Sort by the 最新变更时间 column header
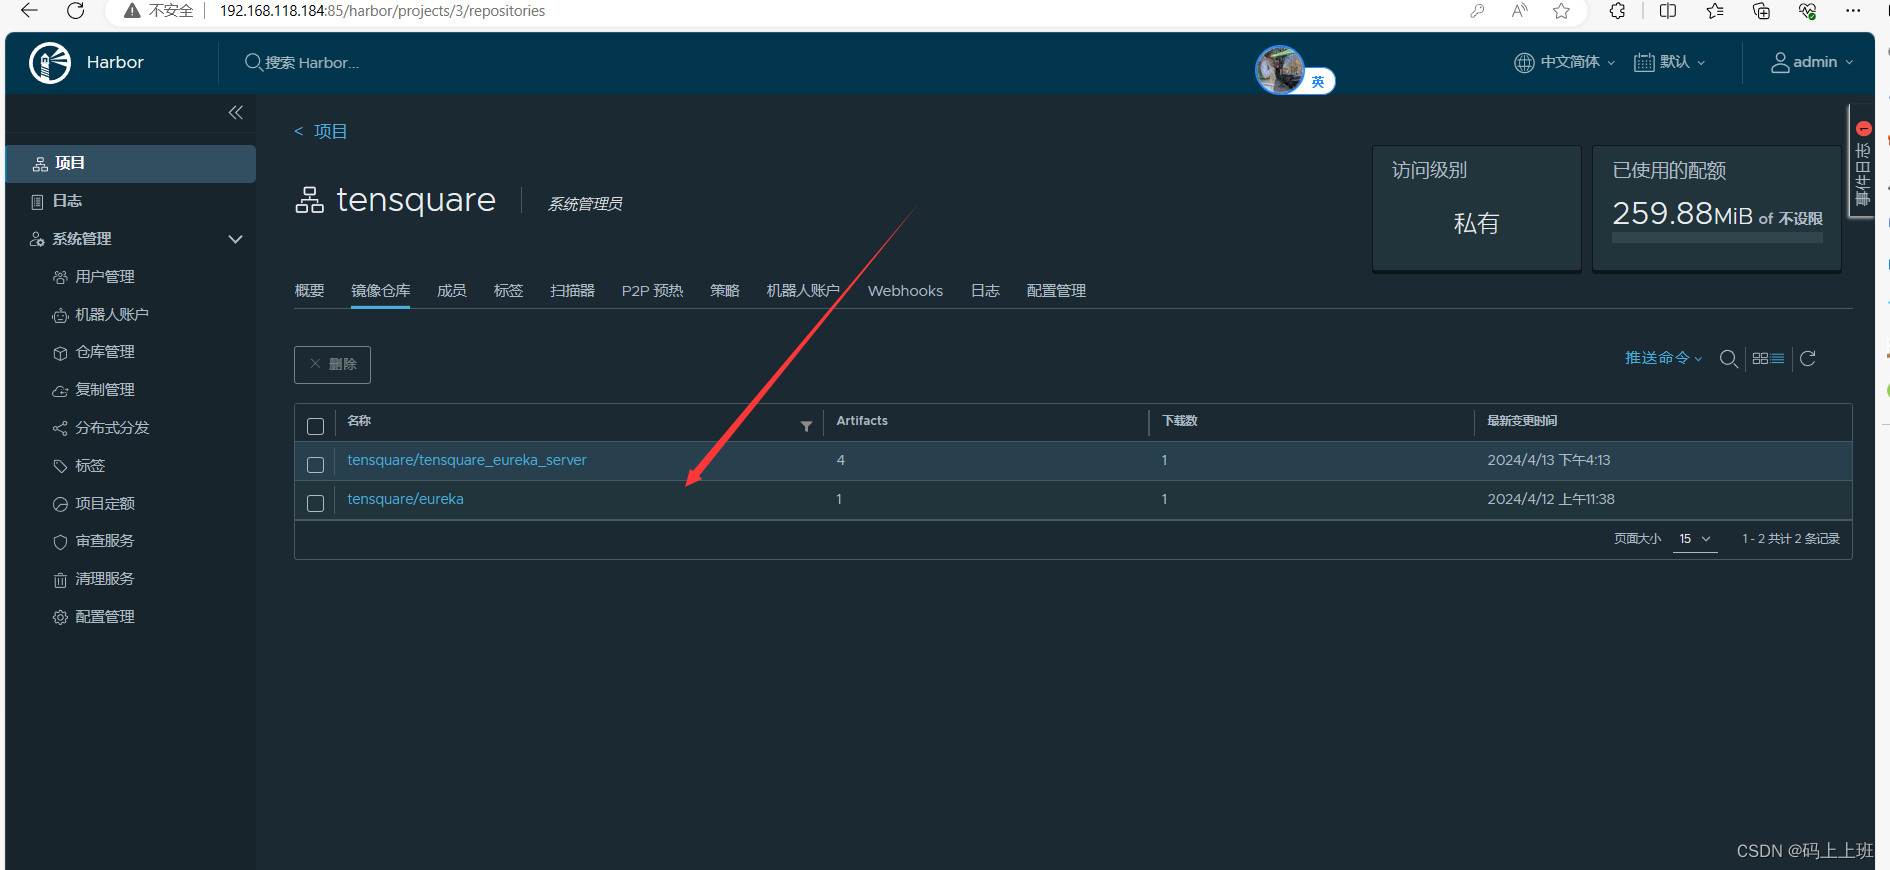The image size is (1890, 870). pyautogui.click(x=1522, y=421)
